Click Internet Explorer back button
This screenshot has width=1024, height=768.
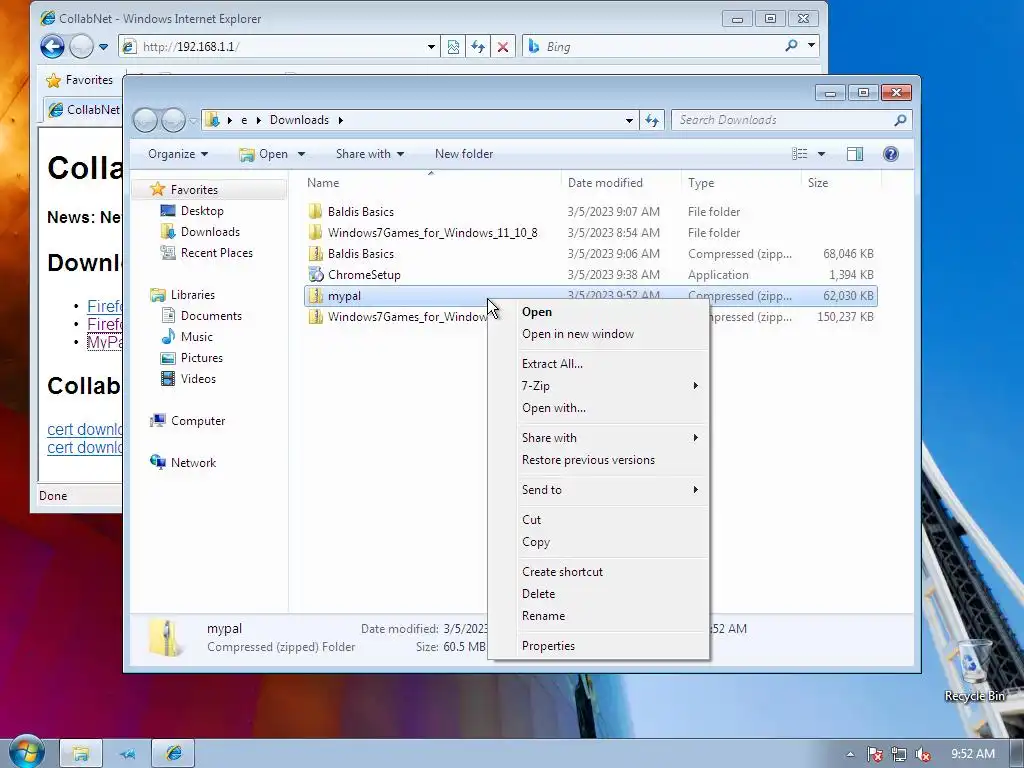tap(52, 46)
